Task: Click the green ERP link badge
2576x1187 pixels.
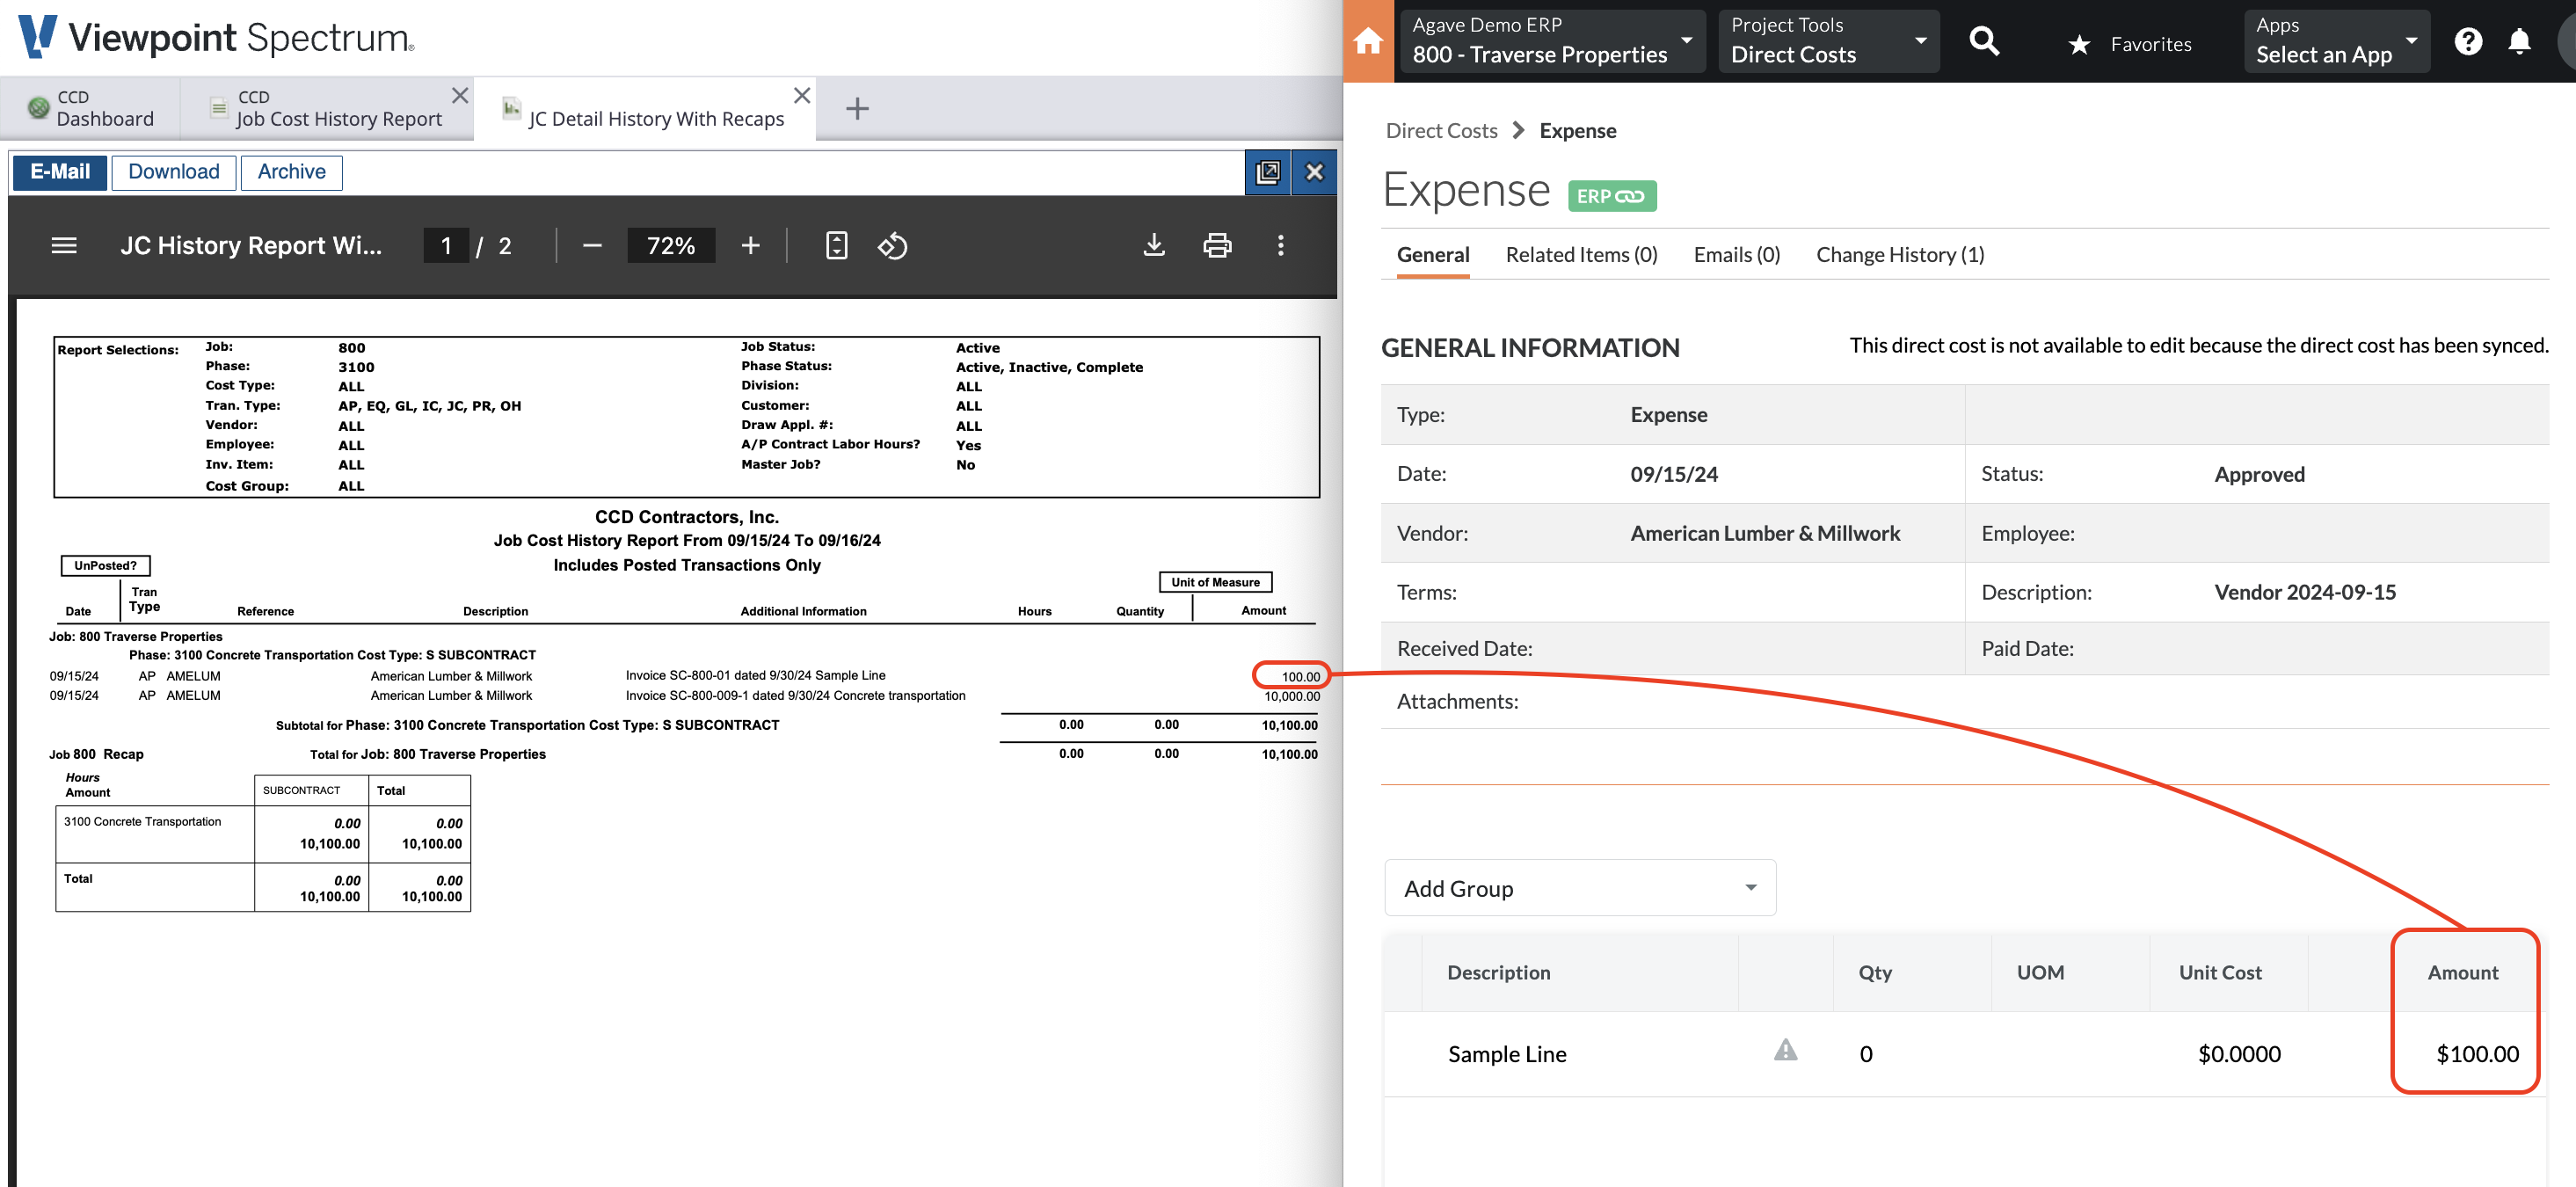Action: coord(1611,196)
